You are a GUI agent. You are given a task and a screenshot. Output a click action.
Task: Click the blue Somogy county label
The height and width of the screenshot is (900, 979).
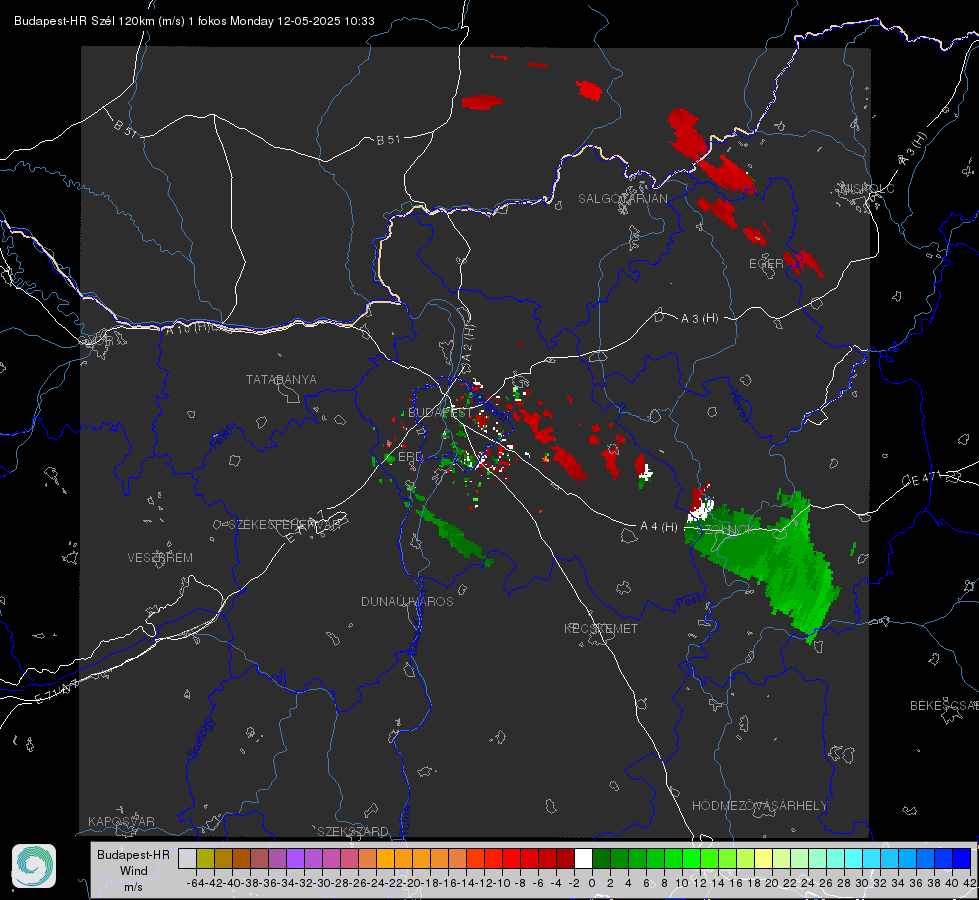pyautogui.click(x=200, y=738)
